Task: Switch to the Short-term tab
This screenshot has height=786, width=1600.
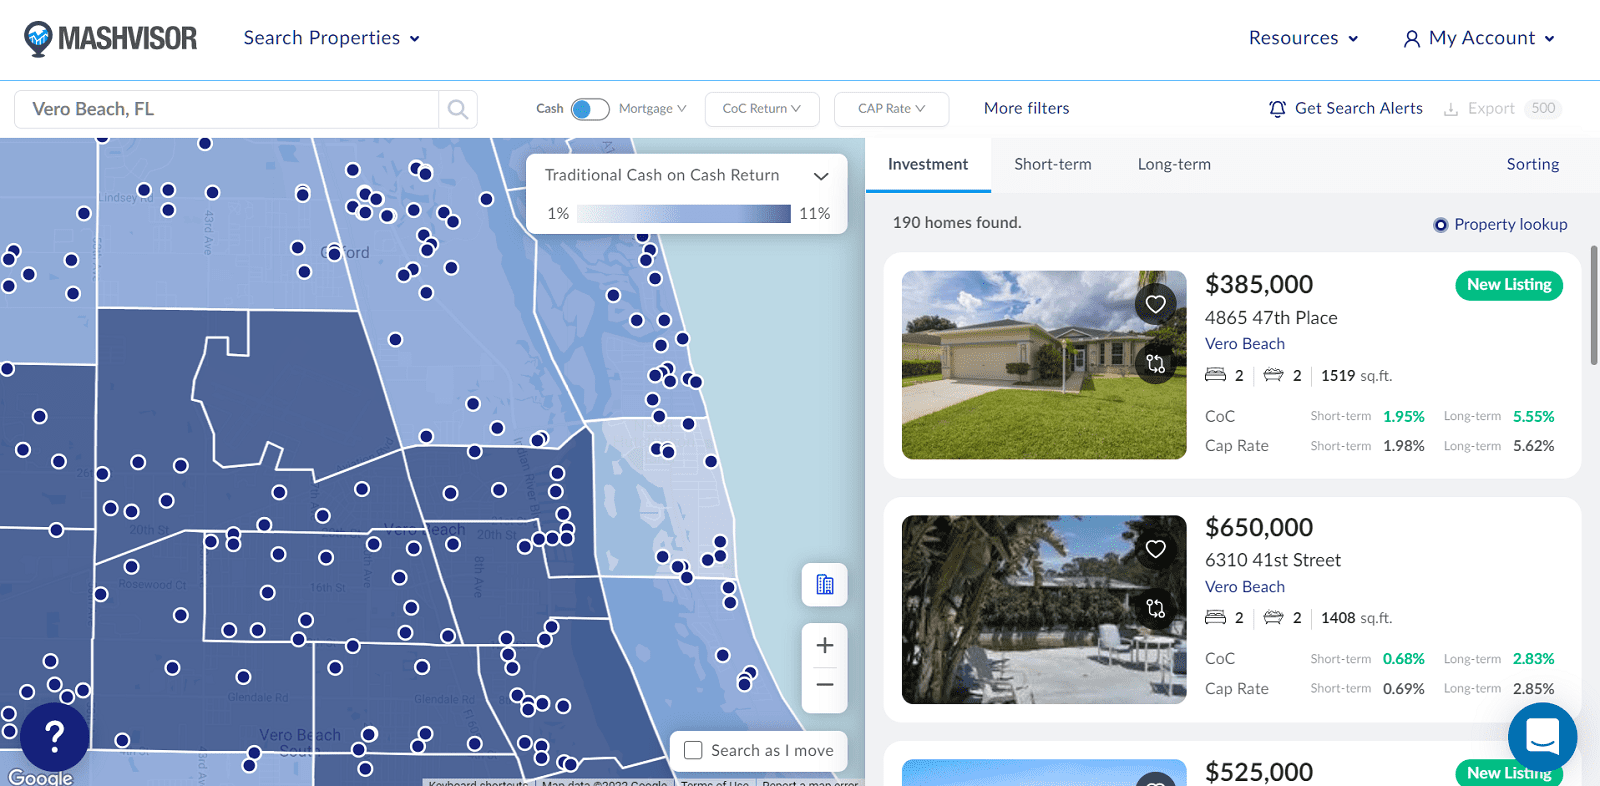Action: (x=1053, y=164)
